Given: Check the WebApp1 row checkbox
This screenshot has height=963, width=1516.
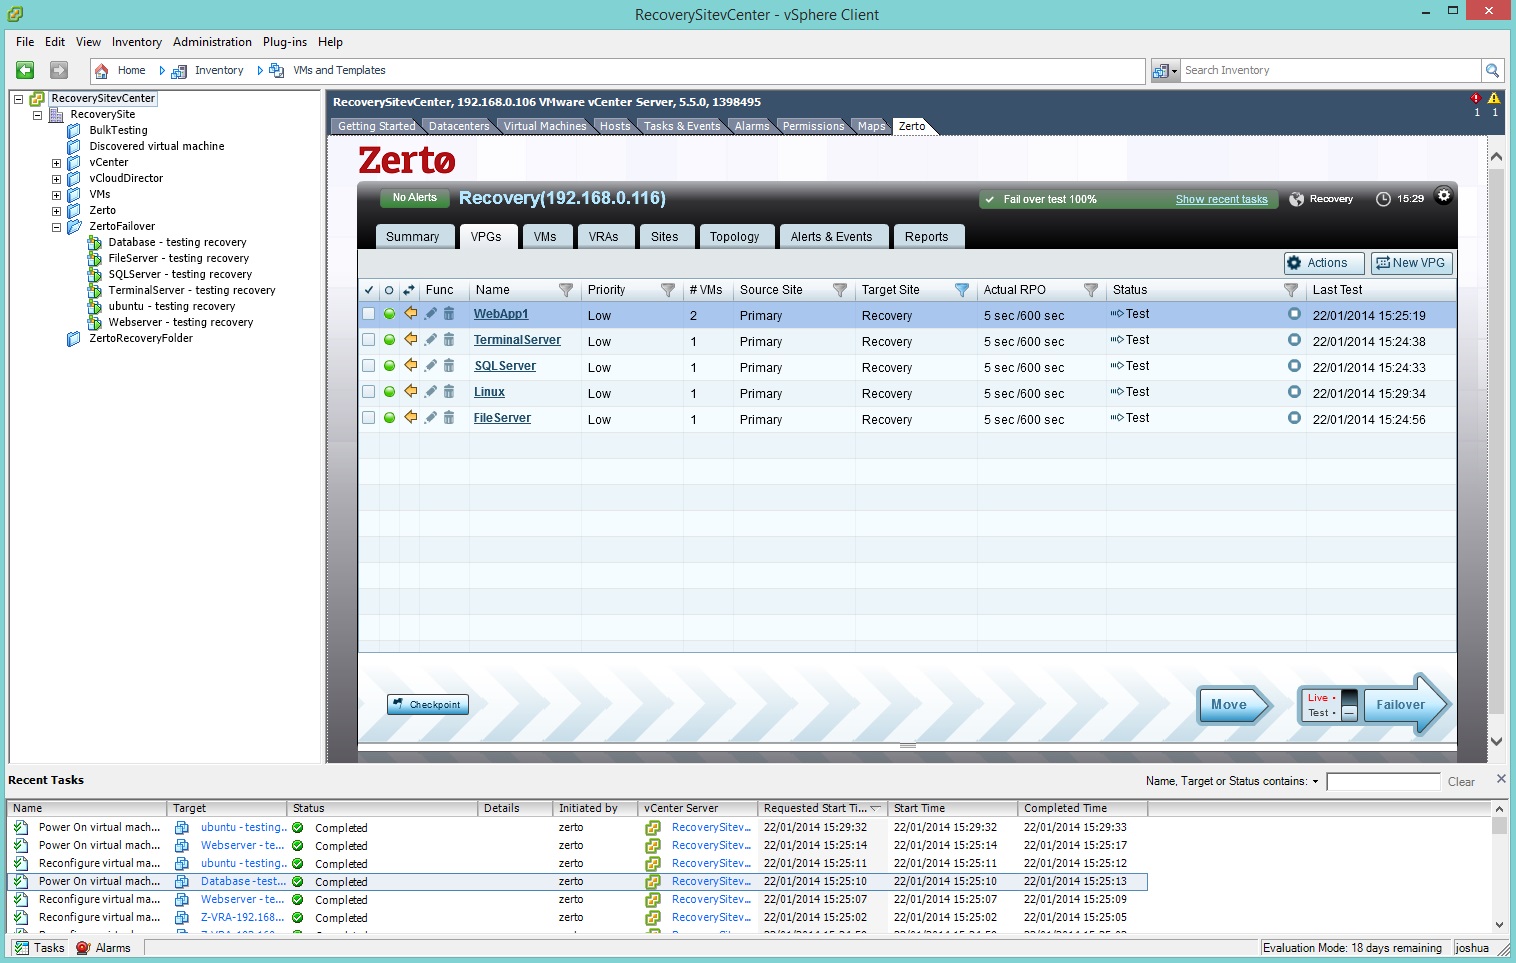Looking at the screenshot, I should tap(369, 313).
